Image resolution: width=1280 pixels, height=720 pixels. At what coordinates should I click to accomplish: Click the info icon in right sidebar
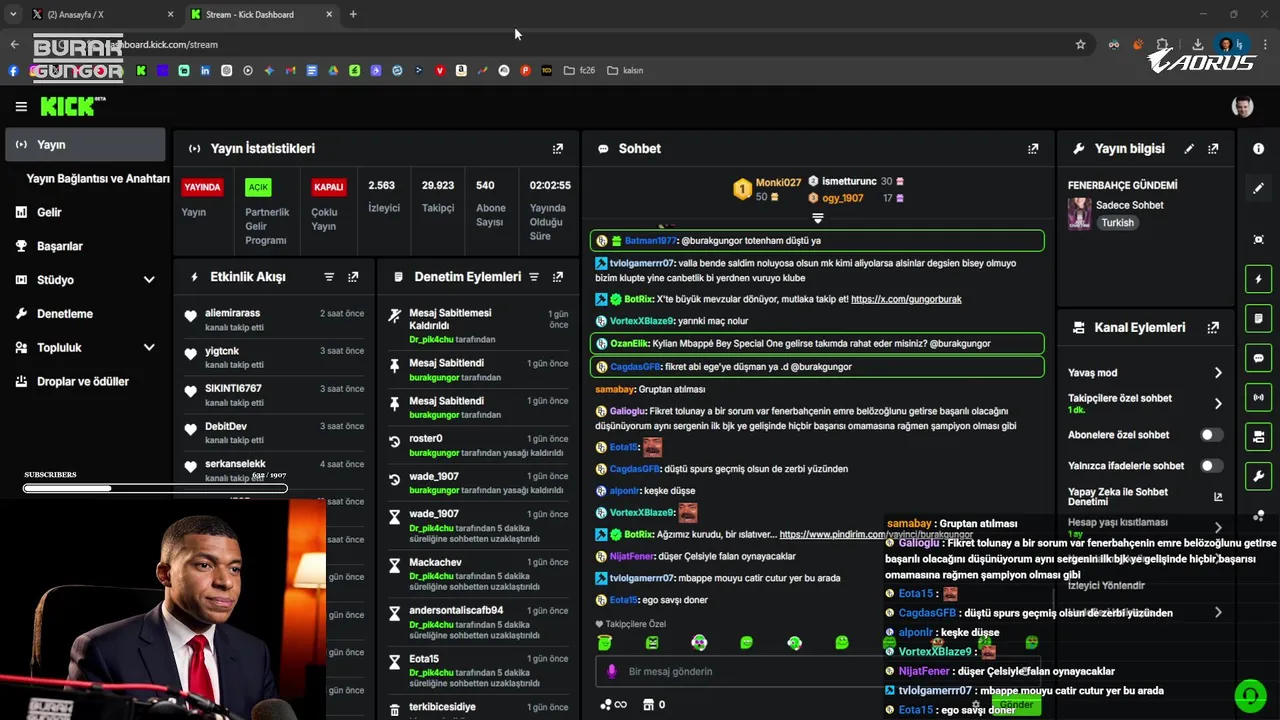[1258, 148]
